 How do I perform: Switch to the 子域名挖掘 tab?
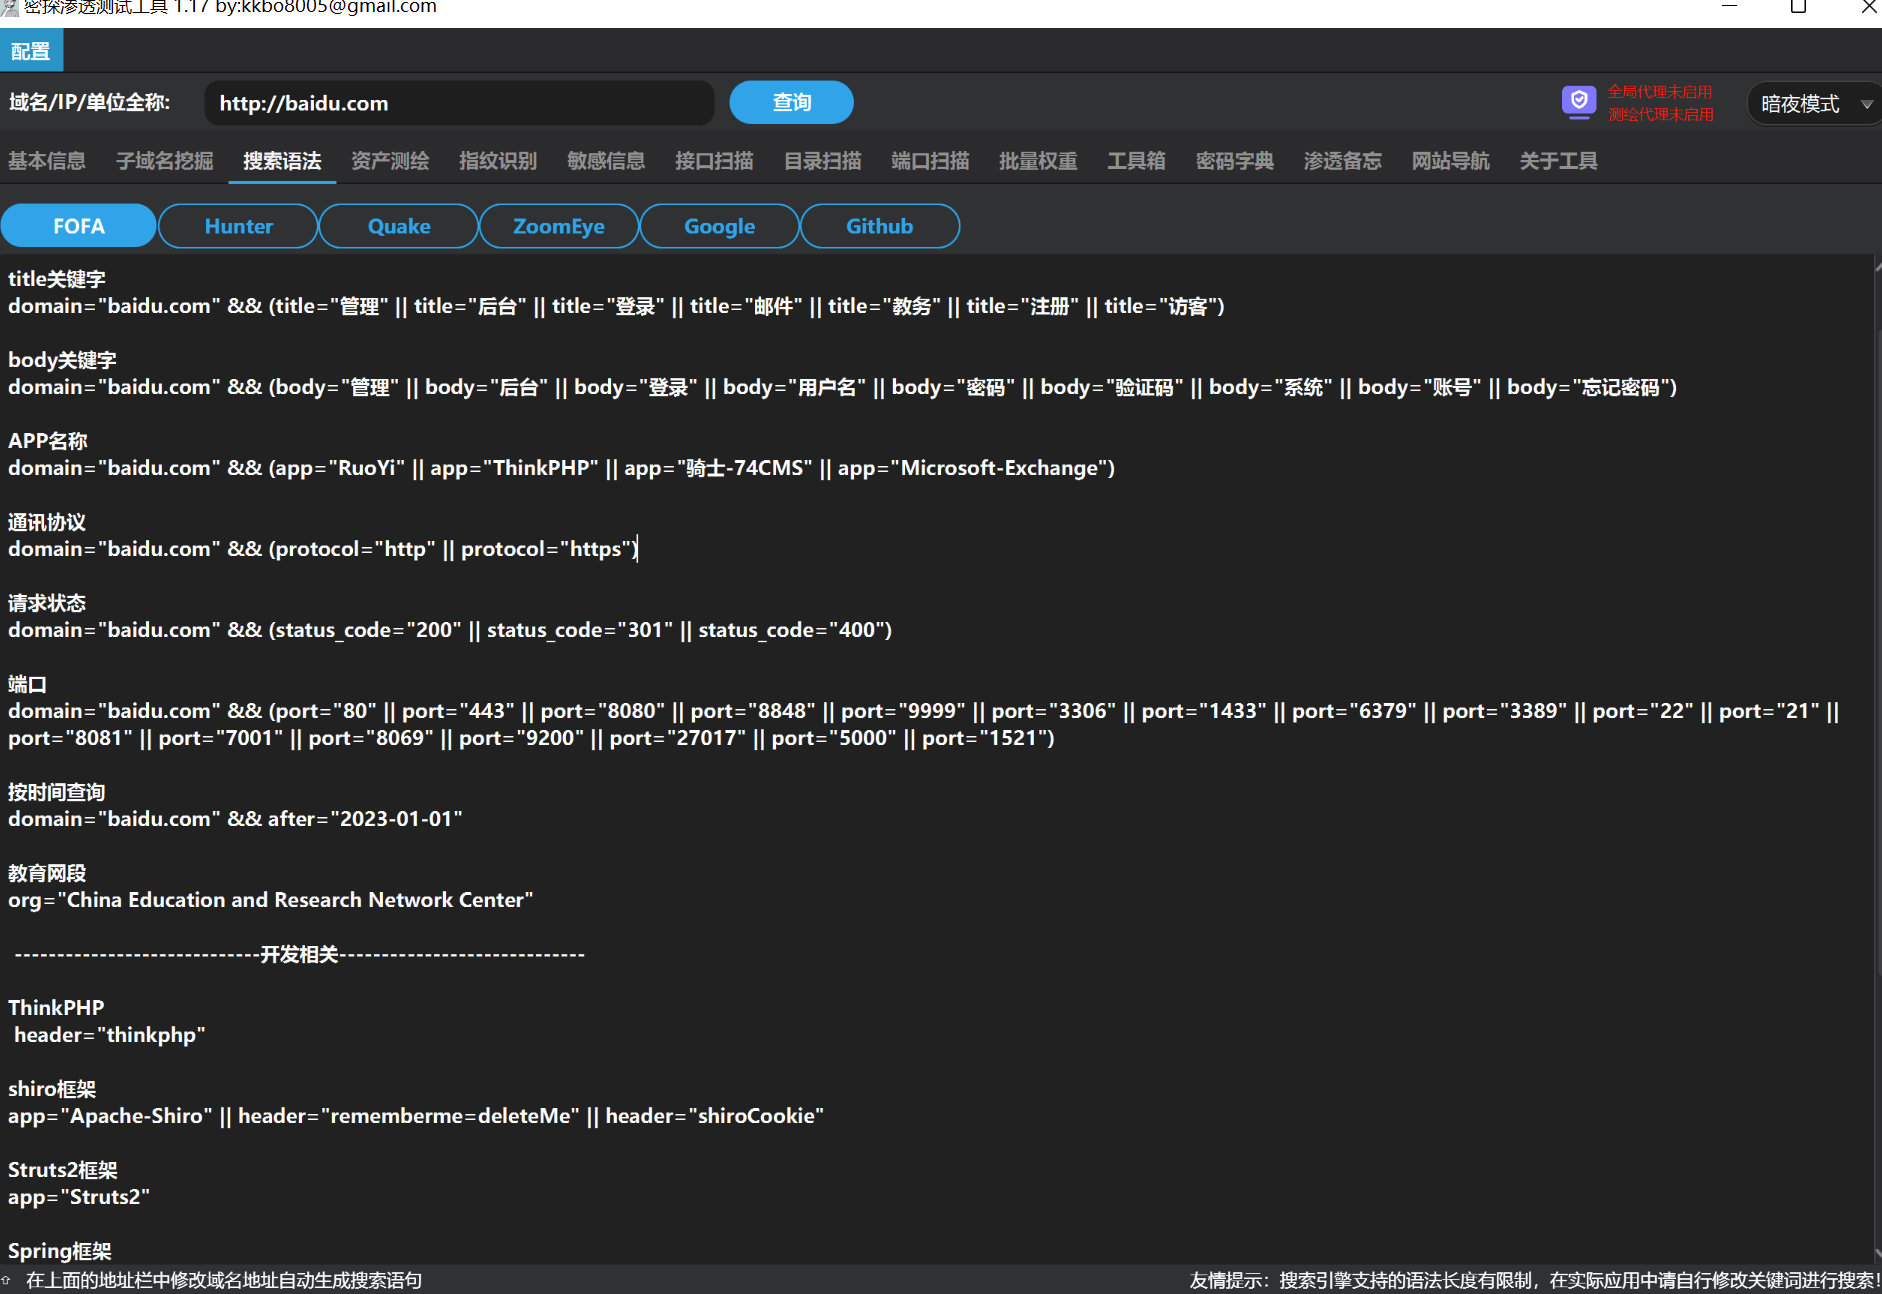point(165,161)
